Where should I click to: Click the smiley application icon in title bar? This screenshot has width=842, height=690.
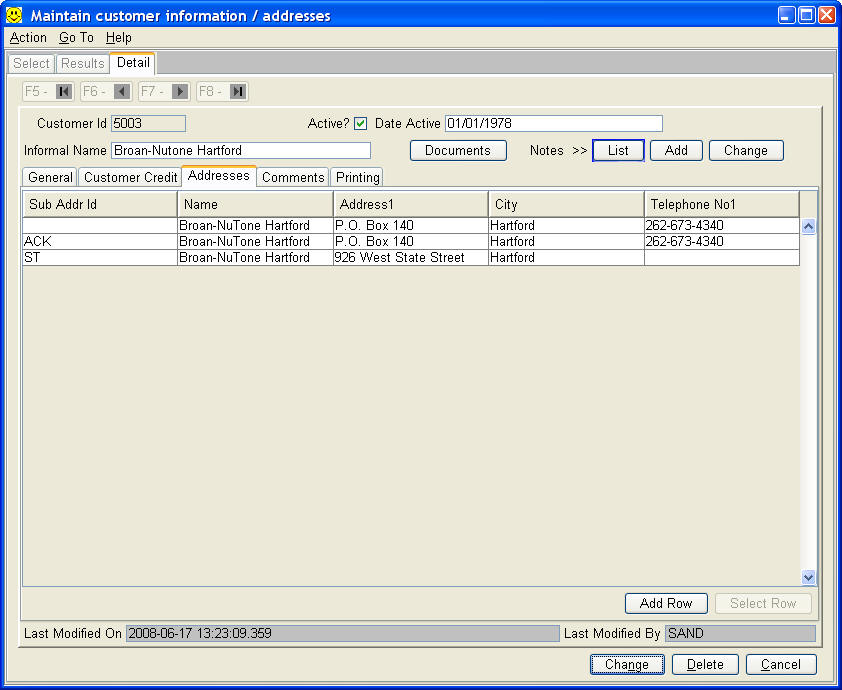14,15
